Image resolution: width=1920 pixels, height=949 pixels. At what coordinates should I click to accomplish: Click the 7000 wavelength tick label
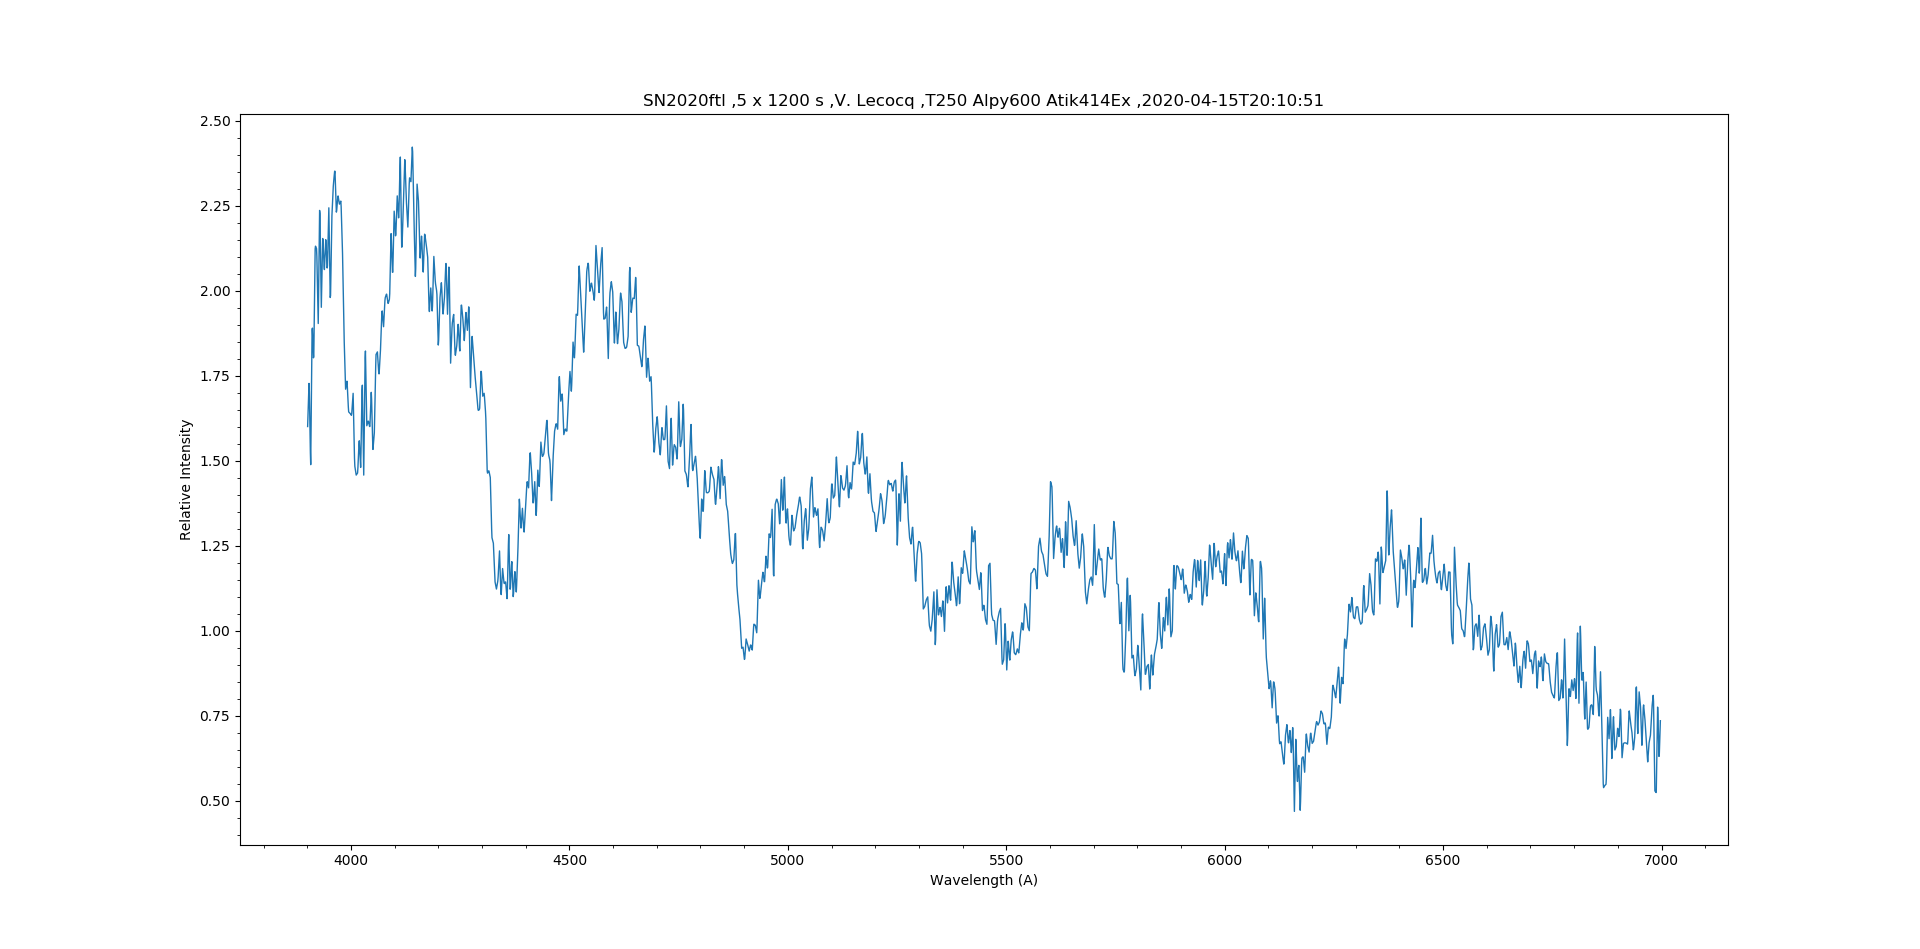pyautogui.click(x=1661, y=860)
